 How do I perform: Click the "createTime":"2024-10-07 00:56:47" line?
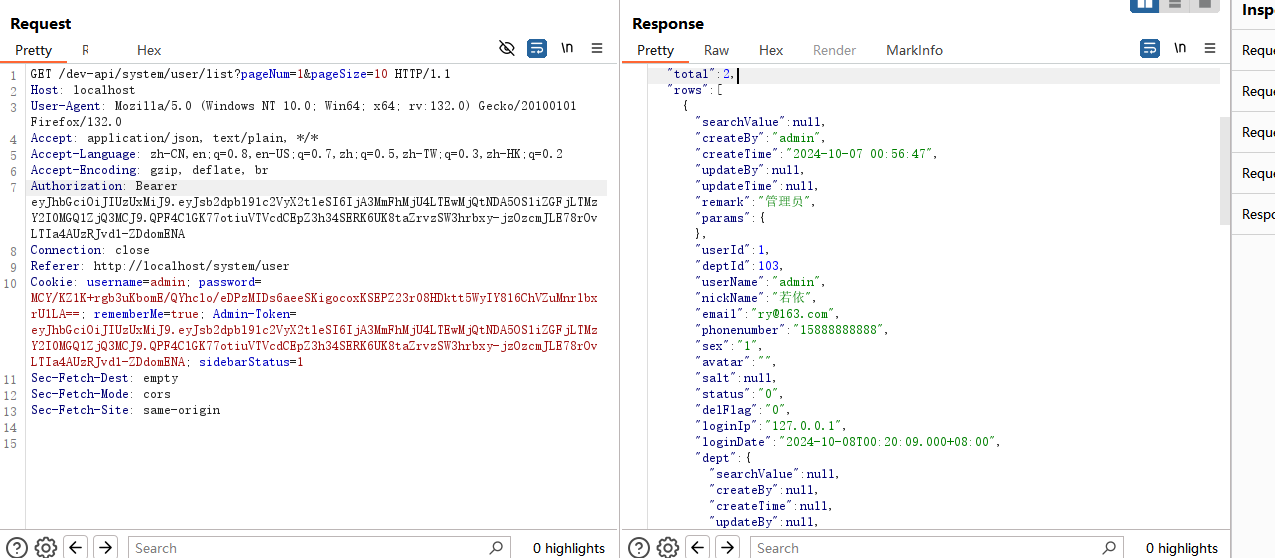tap(816, 154)
